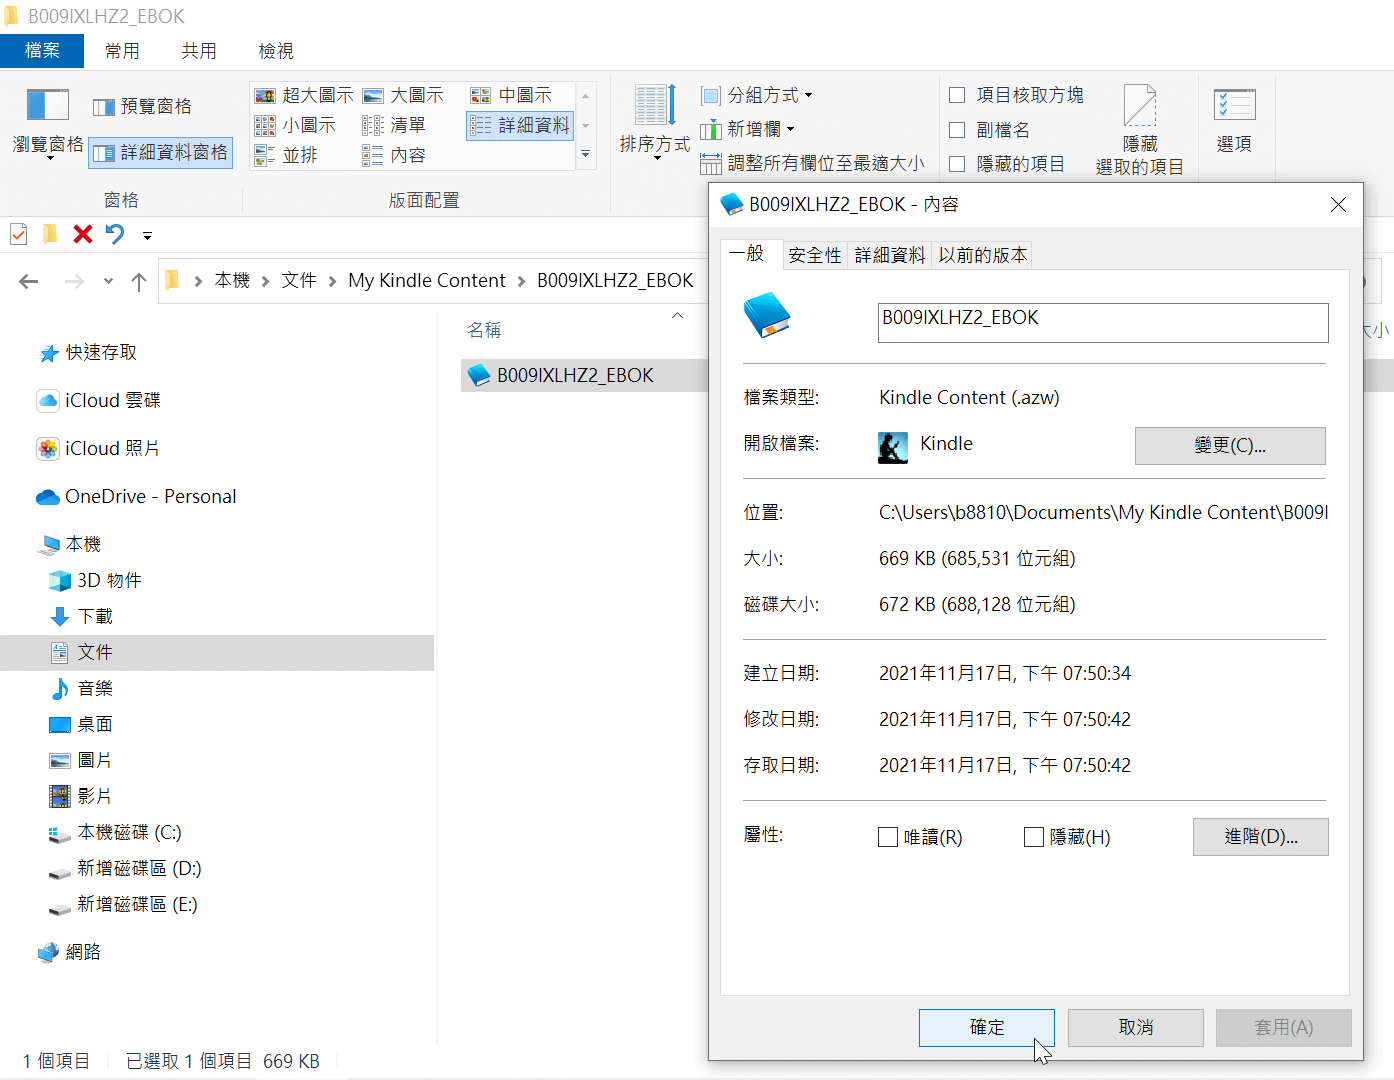
Task: Switch to the 檔案 ribbon tab
Action: 42,50
